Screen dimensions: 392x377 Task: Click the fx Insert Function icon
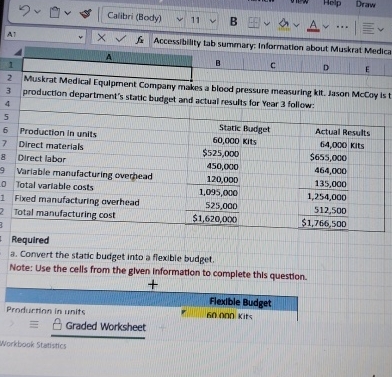[140, 40]
